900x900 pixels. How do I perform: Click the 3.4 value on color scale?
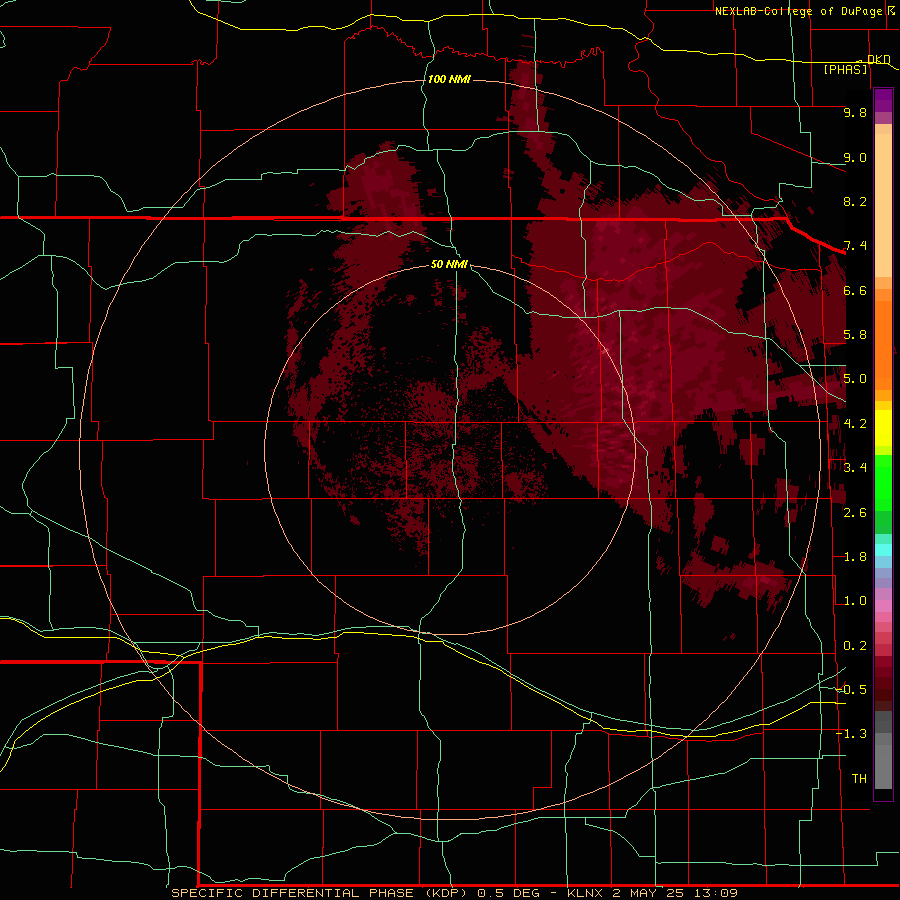click(x=855, y=468)
